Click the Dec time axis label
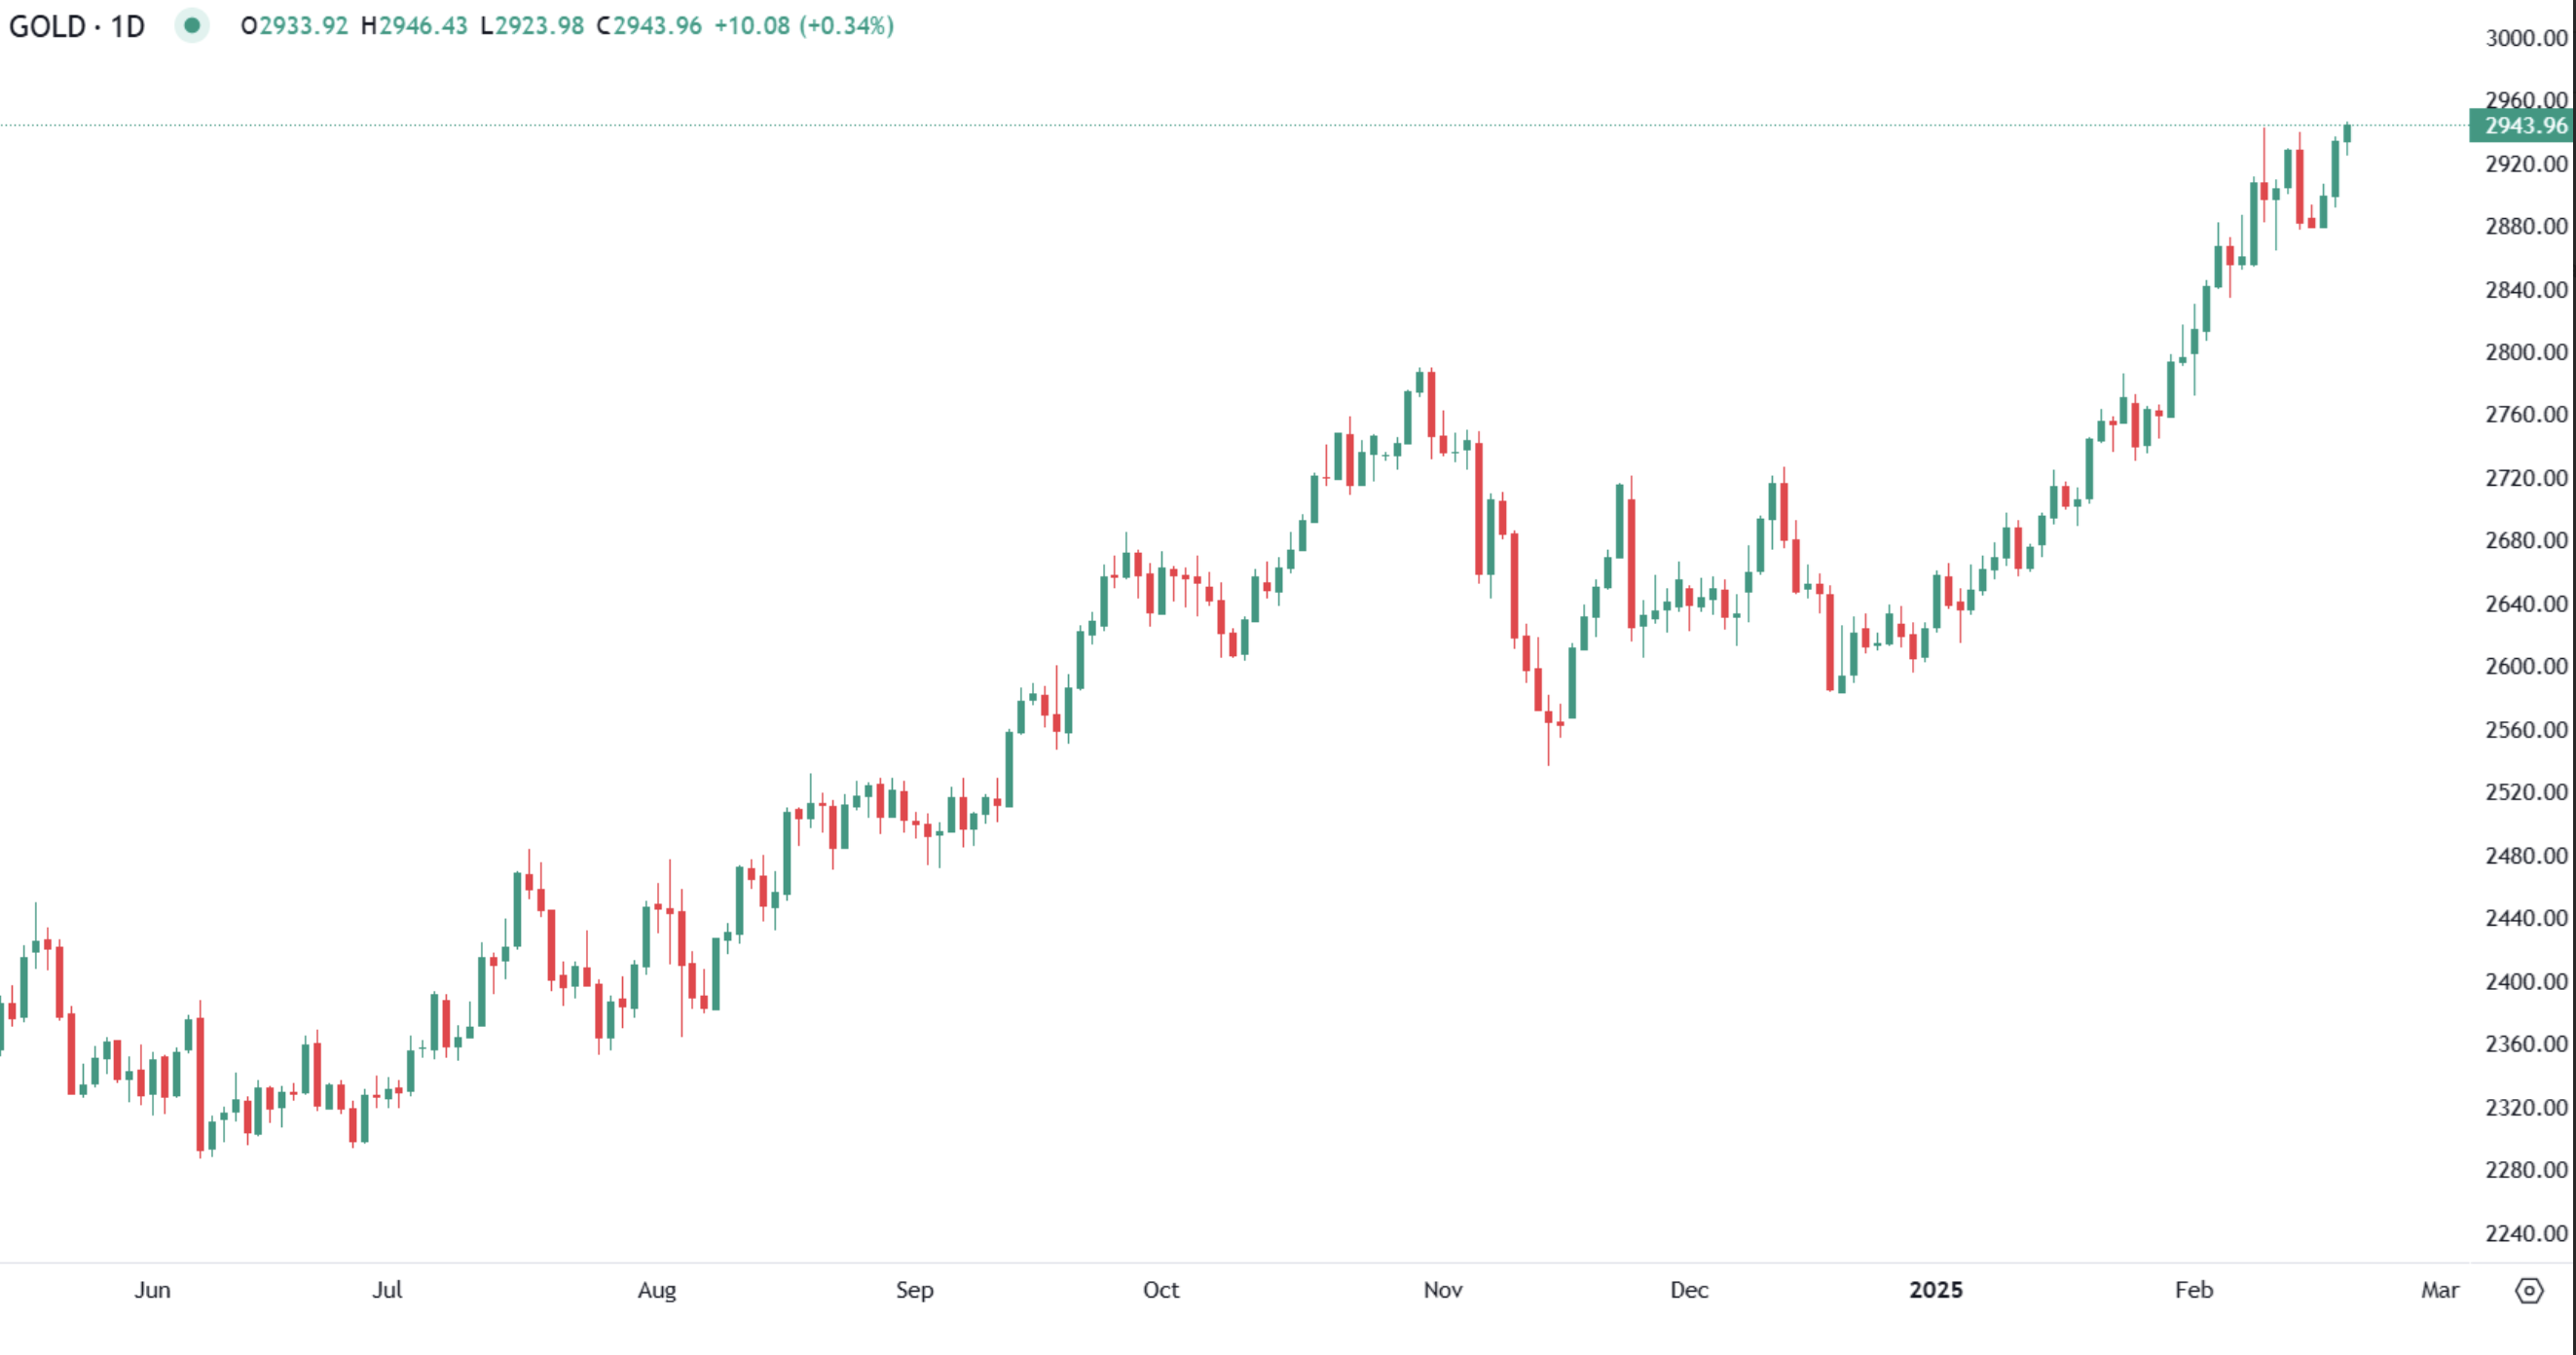This screenshot has width=2576, height=1355. tap(1689, 1290)
